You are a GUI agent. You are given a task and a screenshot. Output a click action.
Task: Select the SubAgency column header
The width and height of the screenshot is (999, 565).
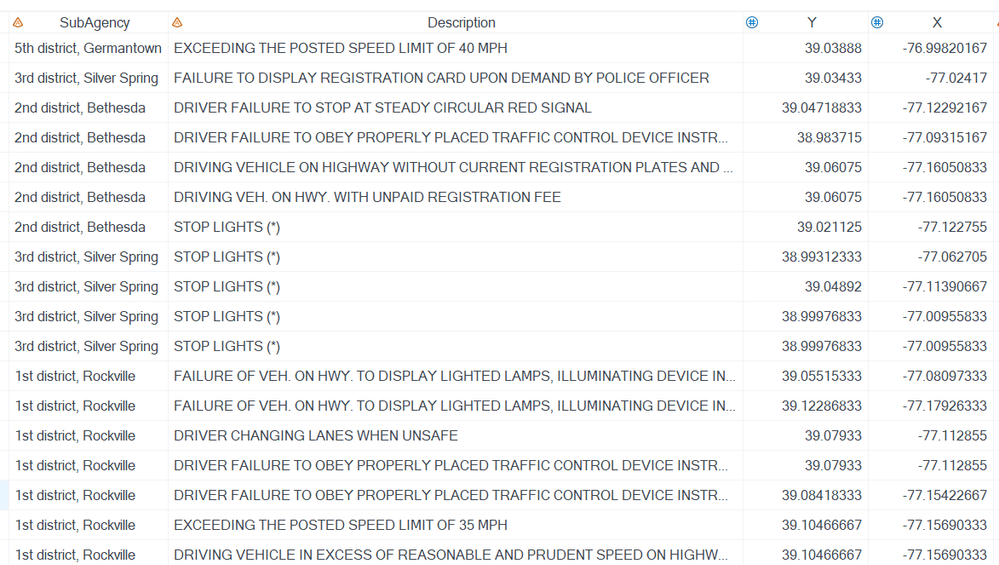tap(94, 22)
